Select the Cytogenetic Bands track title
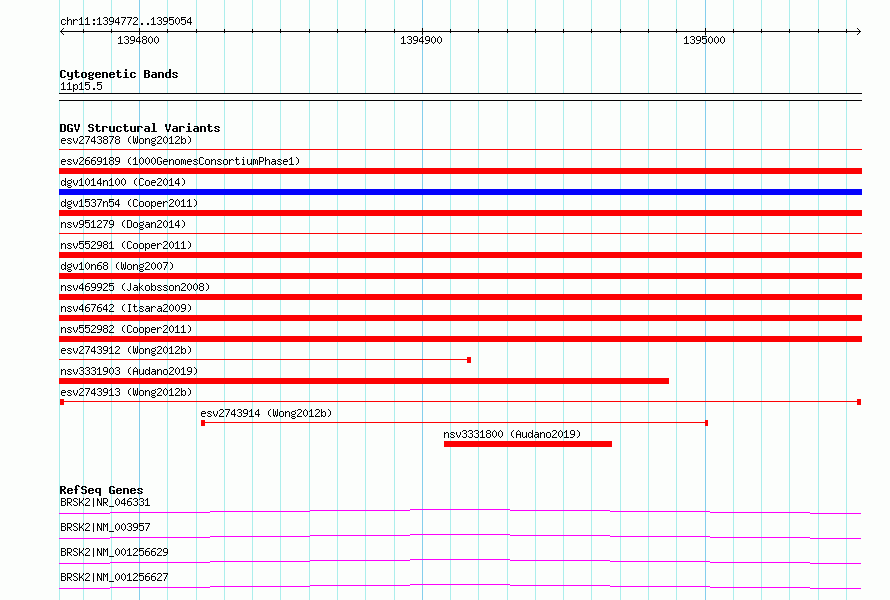The height and width of the screenshot is (600, 890). [x=119, y=74]
